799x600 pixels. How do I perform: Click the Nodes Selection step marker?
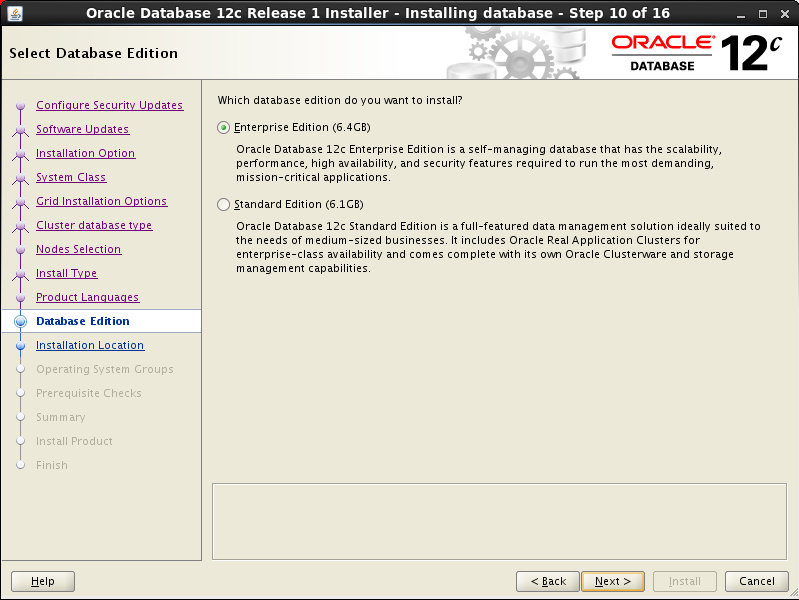click(x=20, y=250)
